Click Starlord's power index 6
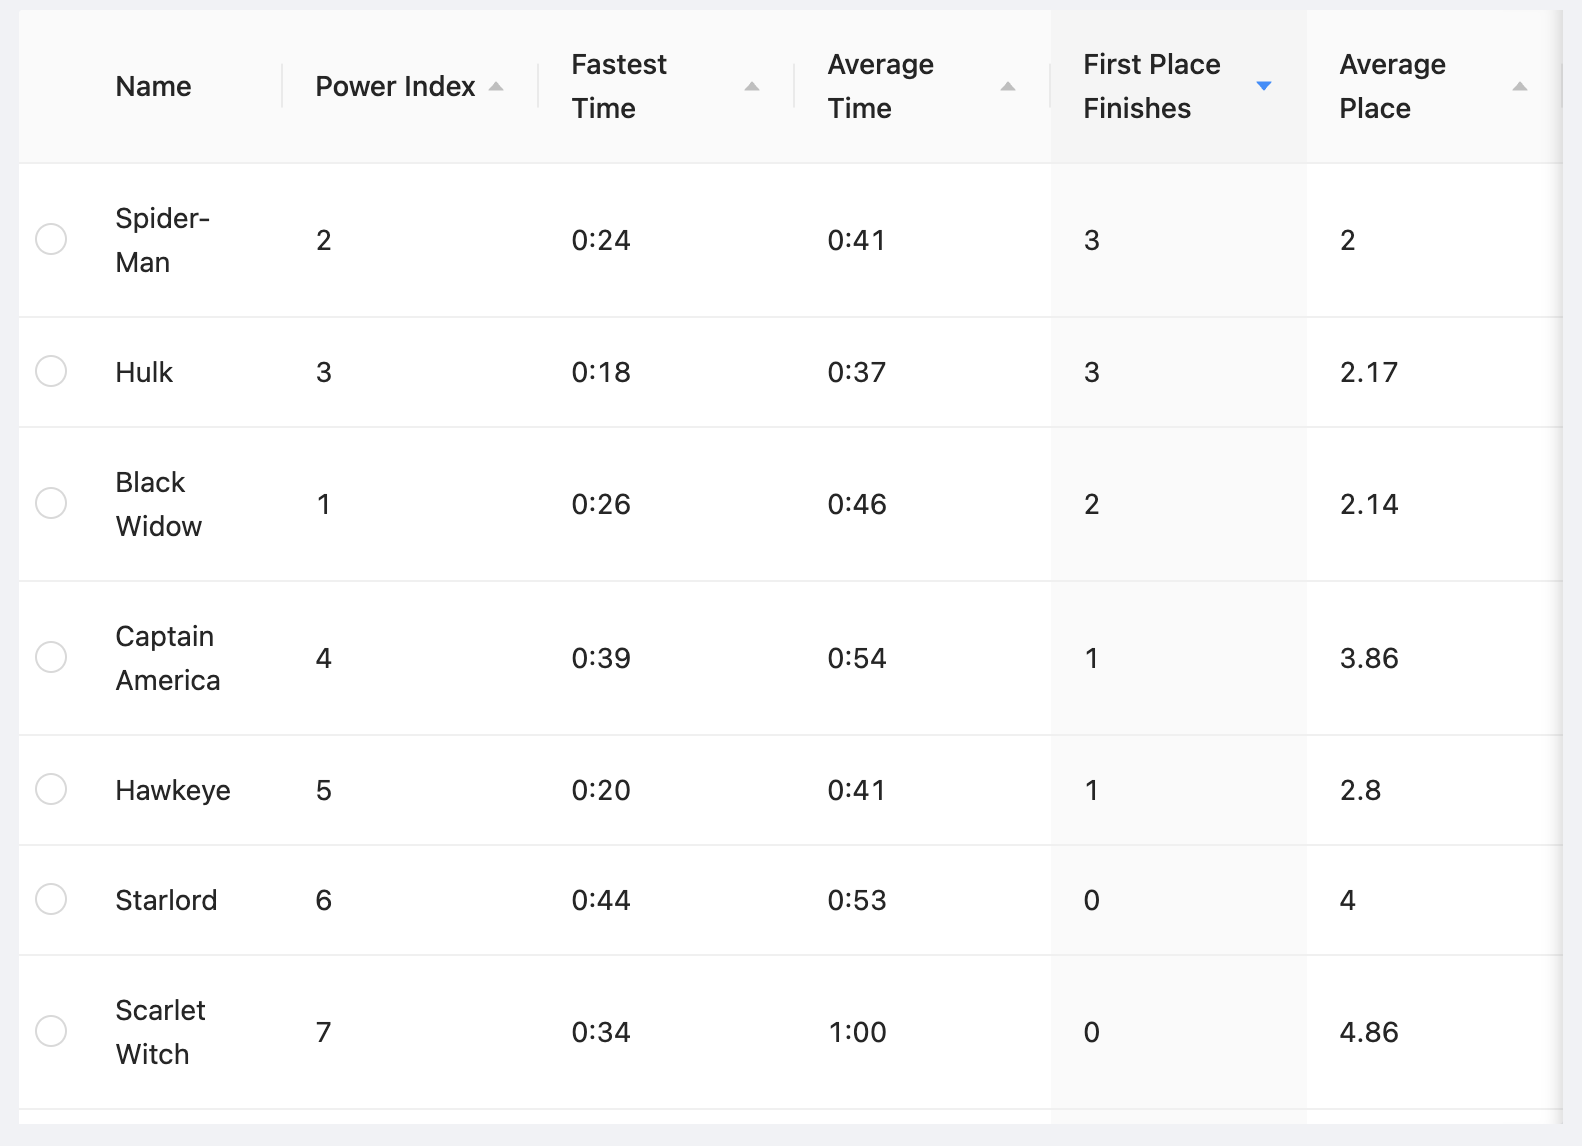Viewport: 1582px width, 1146px height. tap(324, 900)
